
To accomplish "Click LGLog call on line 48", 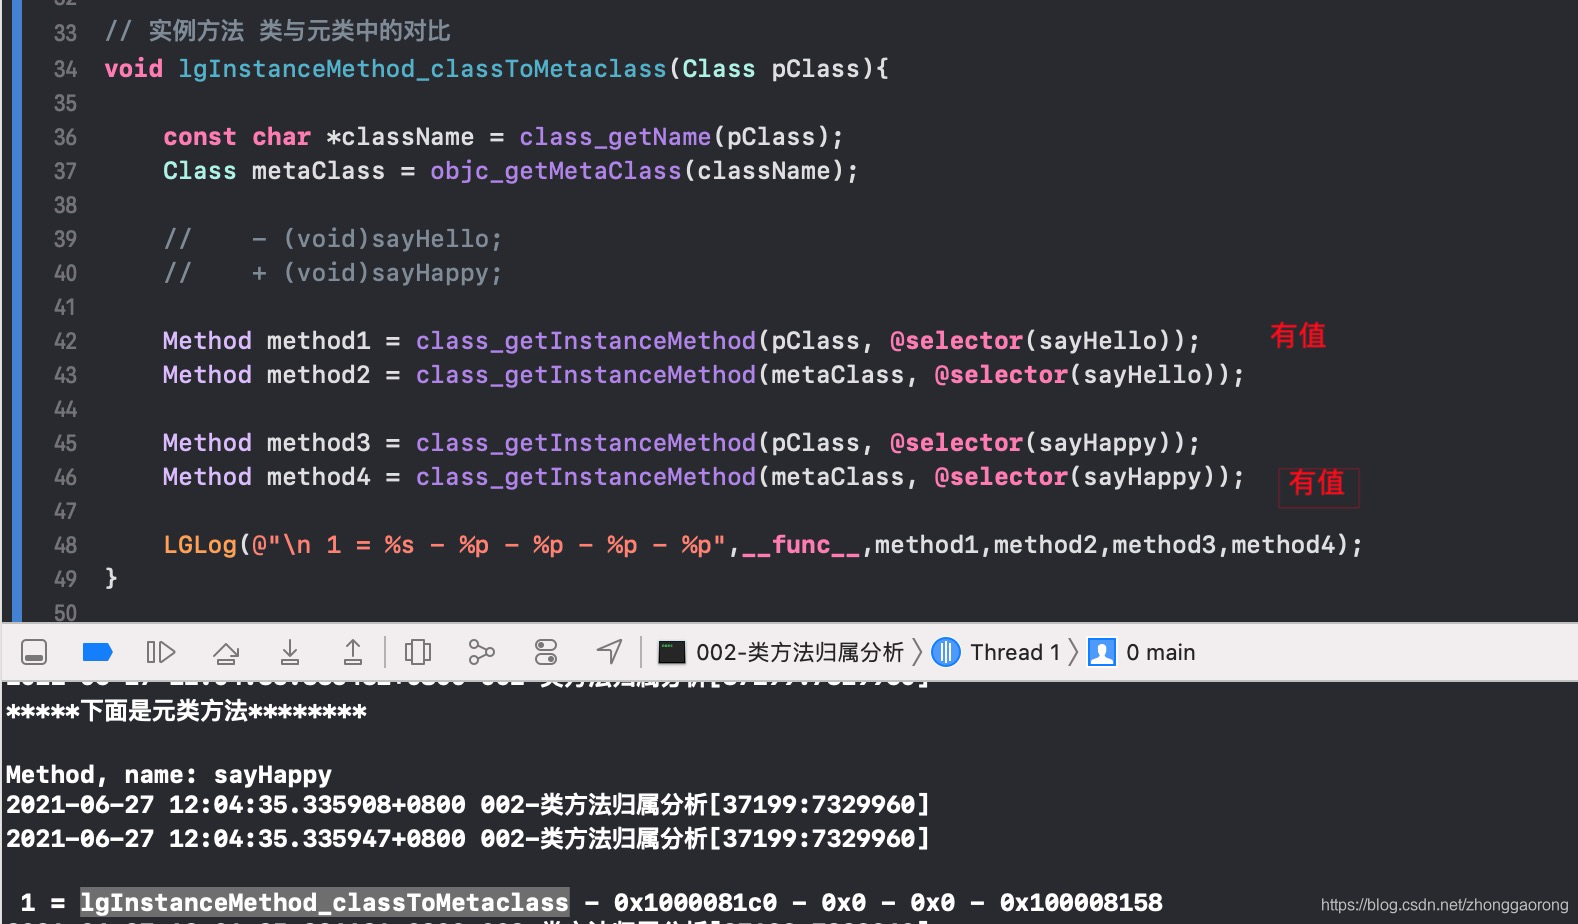I will tap(200, 545).
